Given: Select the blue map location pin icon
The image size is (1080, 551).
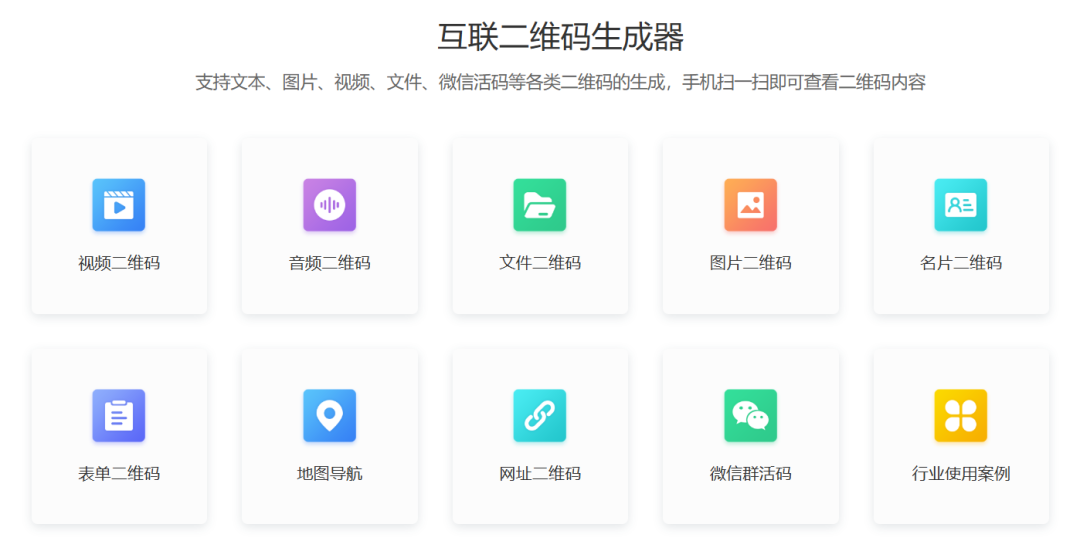Looking at the screenshot, I should tap(329, 415).
